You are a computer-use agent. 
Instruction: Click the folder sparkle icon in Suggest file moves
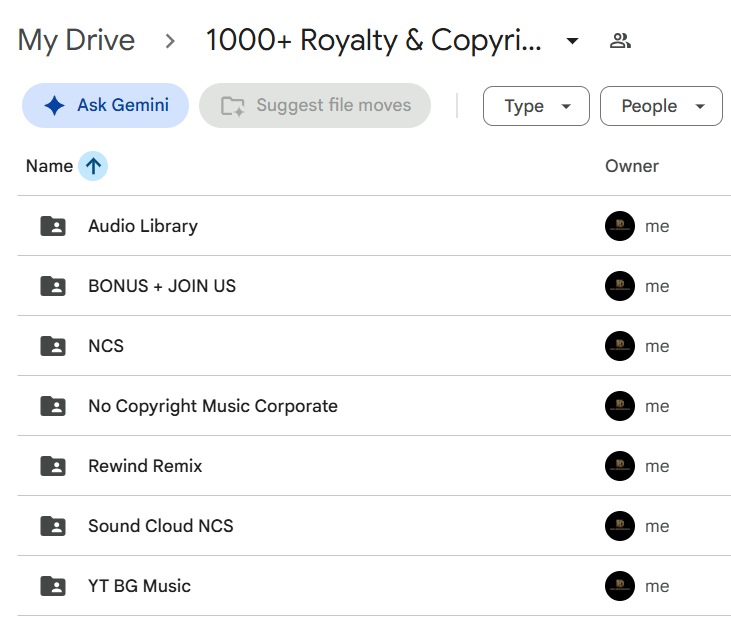pos(233,106)
